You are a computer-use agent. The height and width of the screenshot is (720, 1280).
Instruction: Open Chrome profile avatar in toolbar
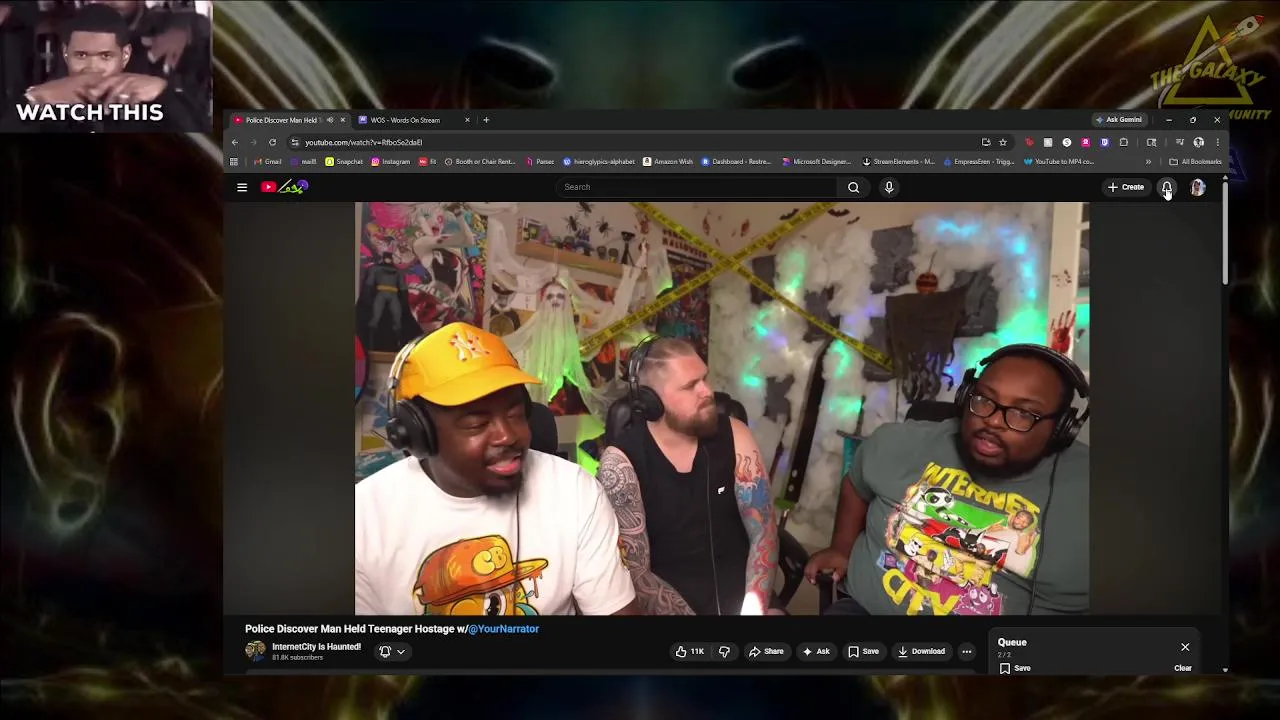1198,142
